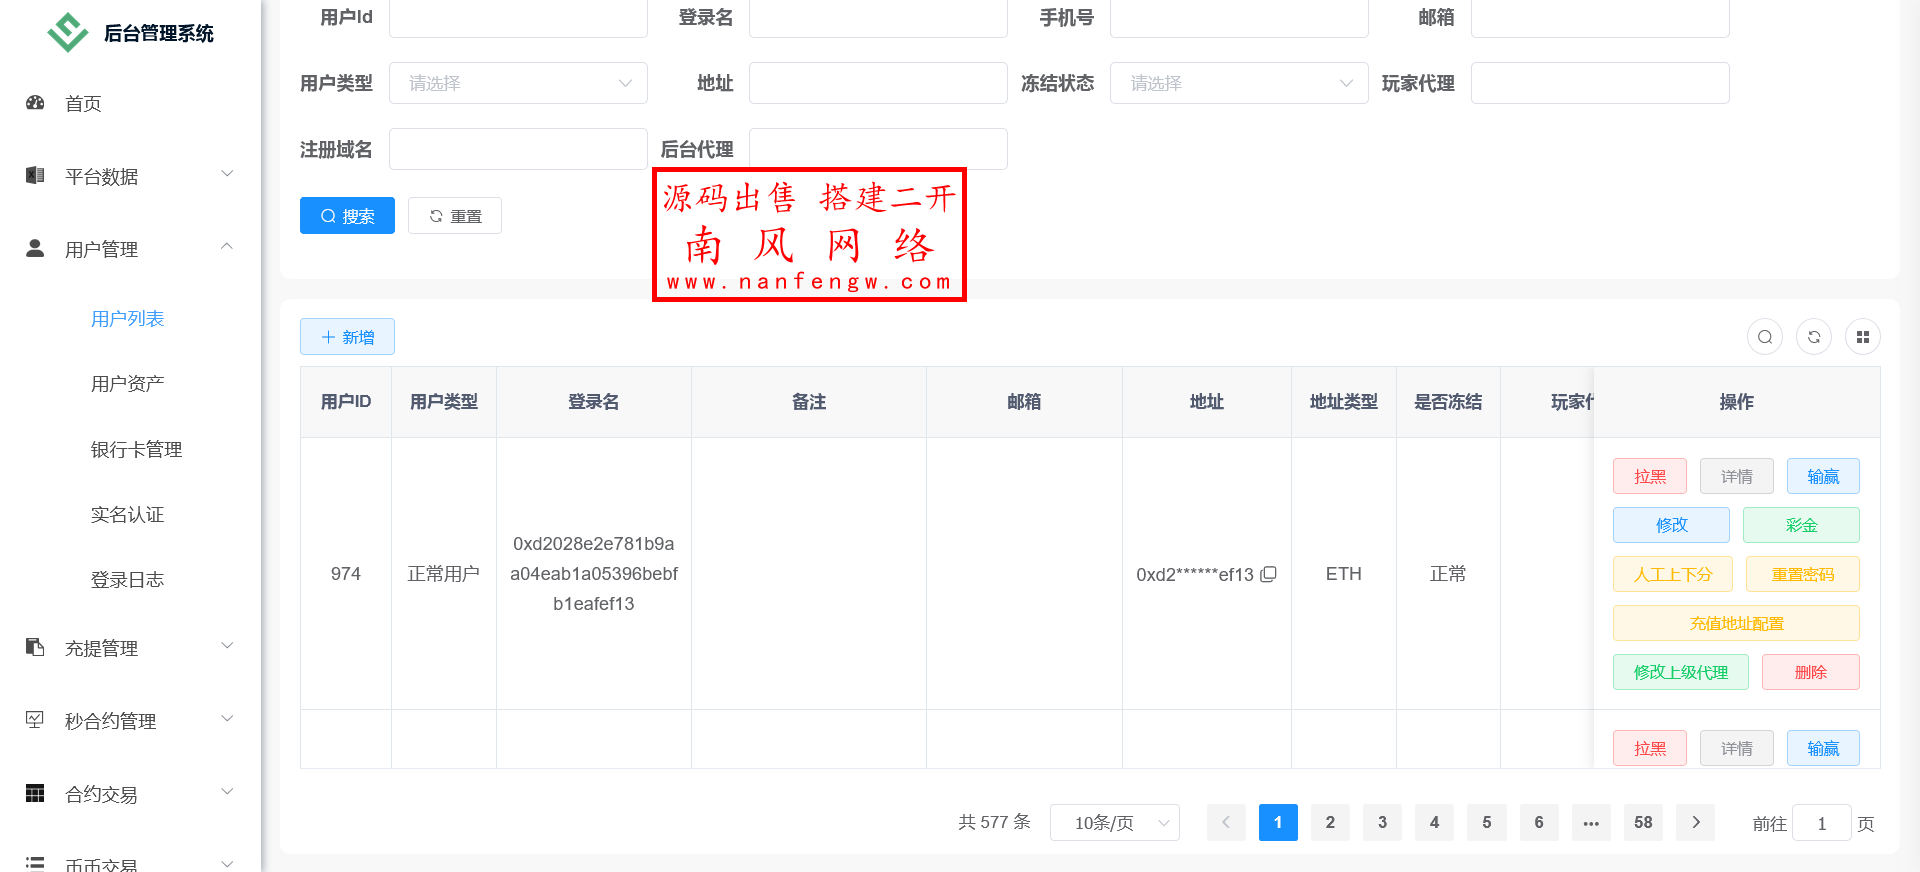Collapse the 用户管理 sidebar menu

click(130, 249)
